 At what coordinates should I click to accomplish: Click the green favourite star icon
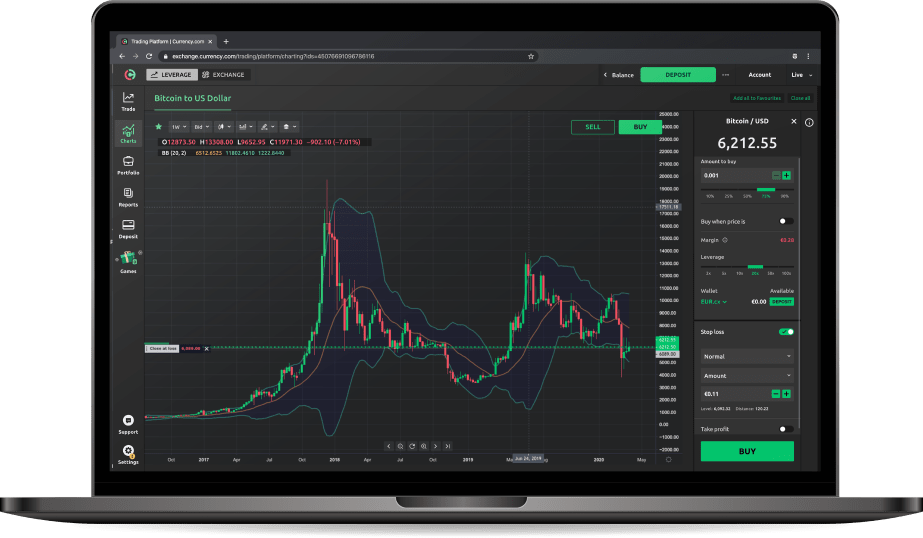pos(158,127)
